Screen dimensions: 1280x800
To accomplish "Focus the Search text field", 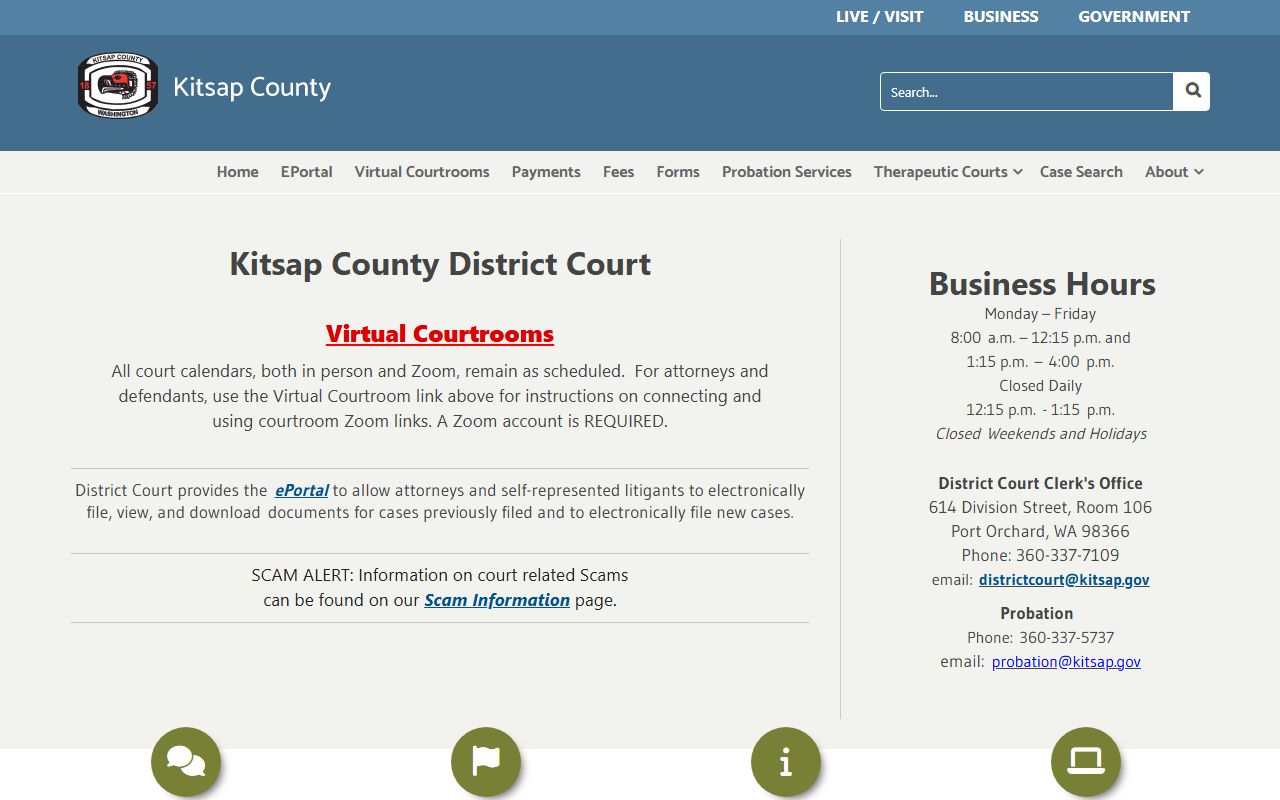I will pos(1027,91).
